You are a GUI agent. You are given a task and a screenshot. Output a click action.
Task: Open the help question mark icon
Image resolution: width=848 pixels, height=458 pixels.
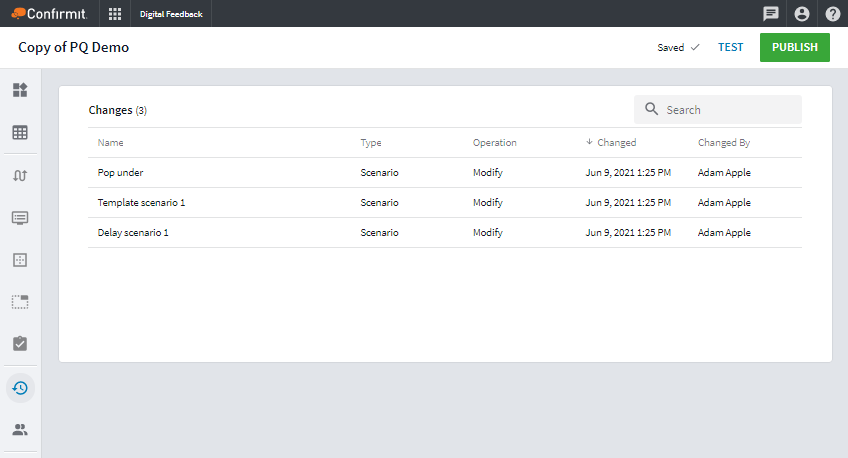[x=833, y=14]
